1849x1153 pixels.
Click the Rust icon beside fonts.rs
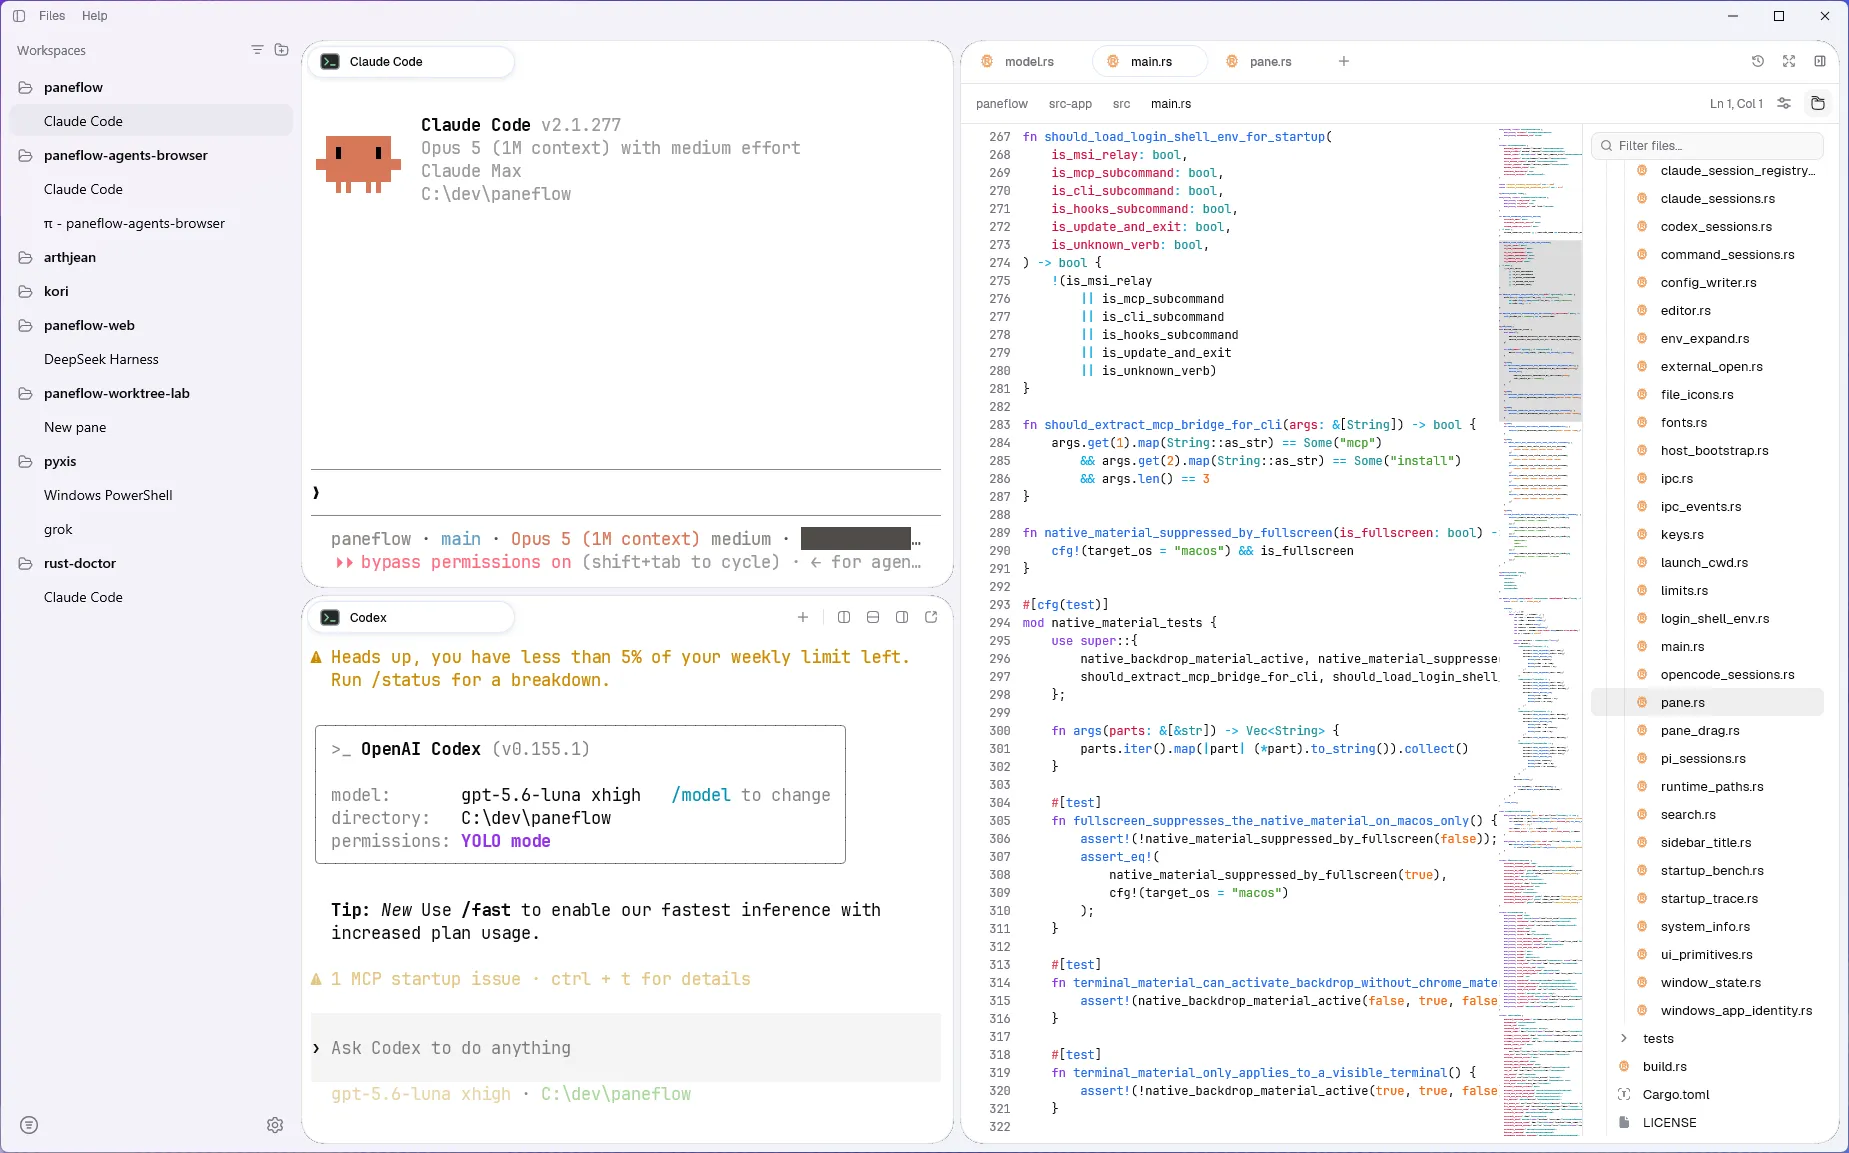point(1642,422)
